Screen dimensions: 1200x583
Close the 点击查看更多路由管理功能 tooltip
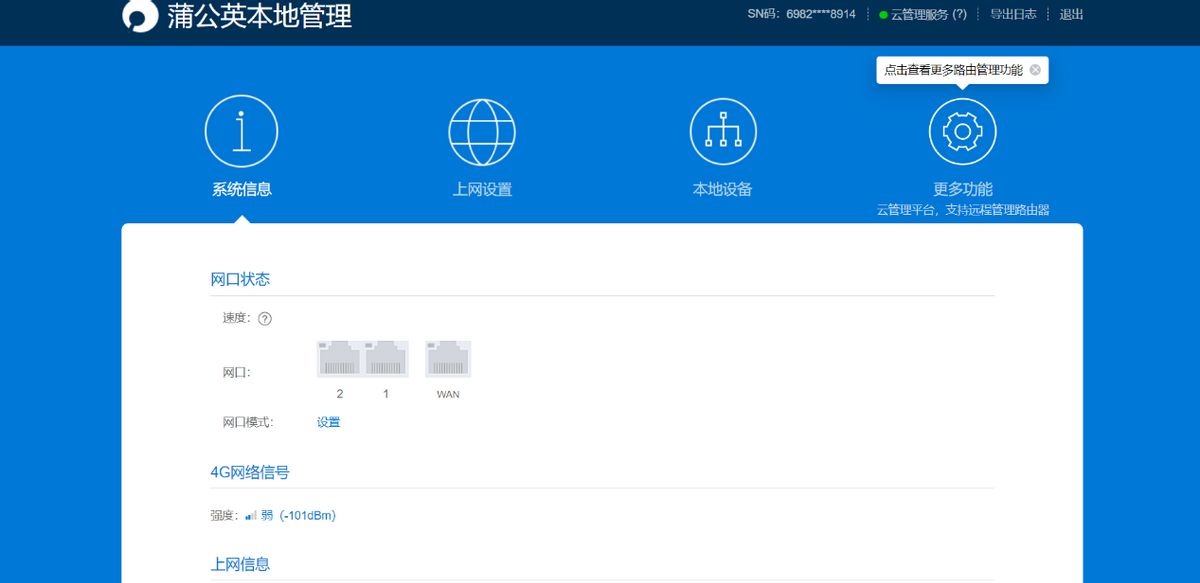click(x=1035, y=70)
